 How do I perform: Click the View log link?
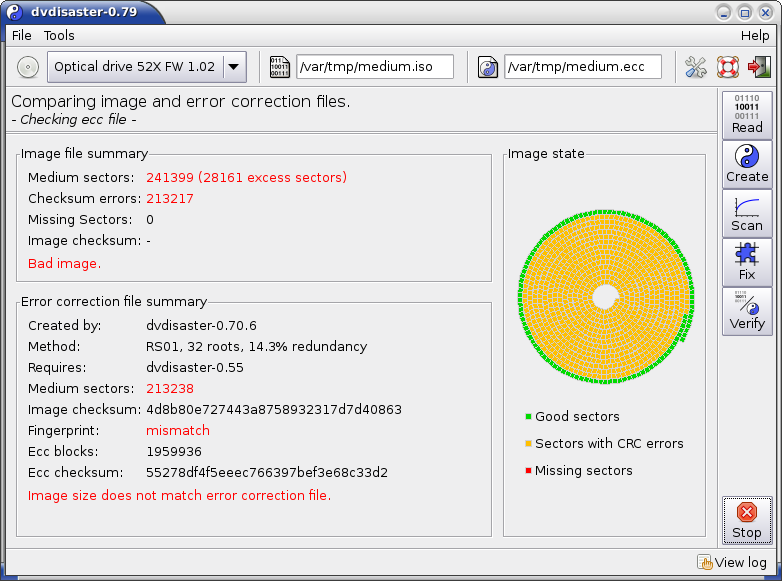click(735, 563)
